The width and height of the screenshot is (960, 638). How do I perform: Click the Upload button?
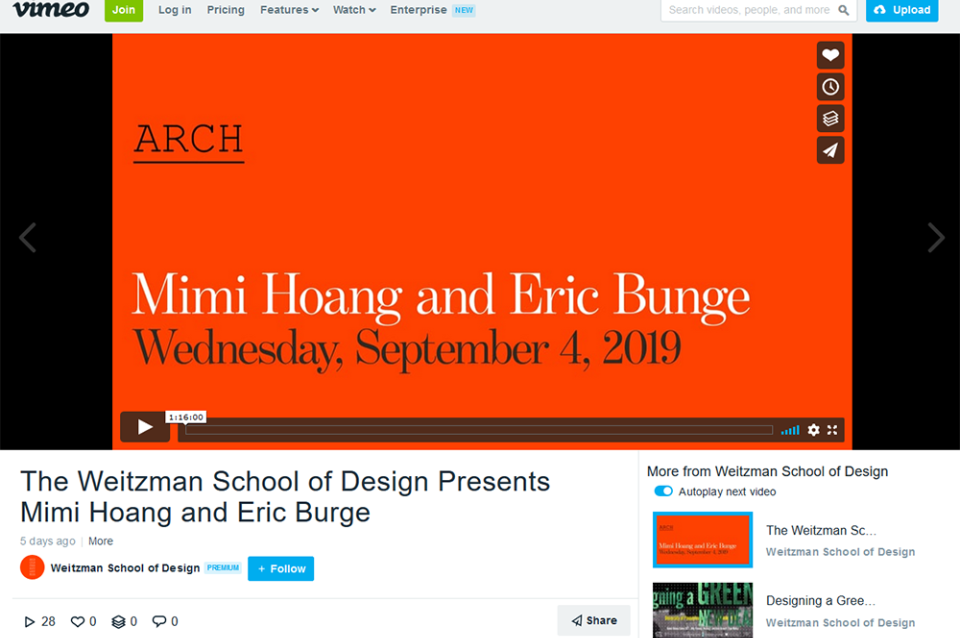(902, 10)
